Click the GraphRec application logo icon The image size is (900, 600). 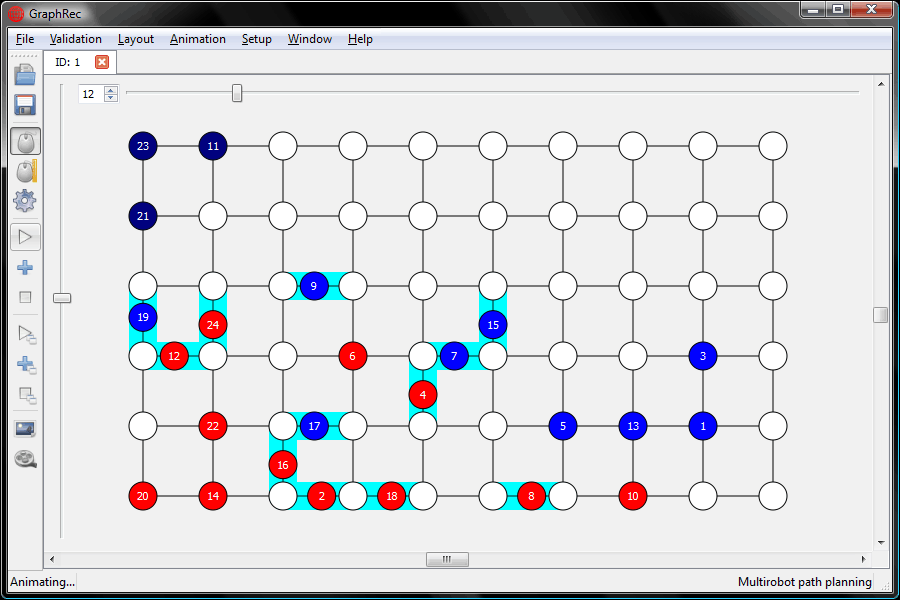click(15, 13)
